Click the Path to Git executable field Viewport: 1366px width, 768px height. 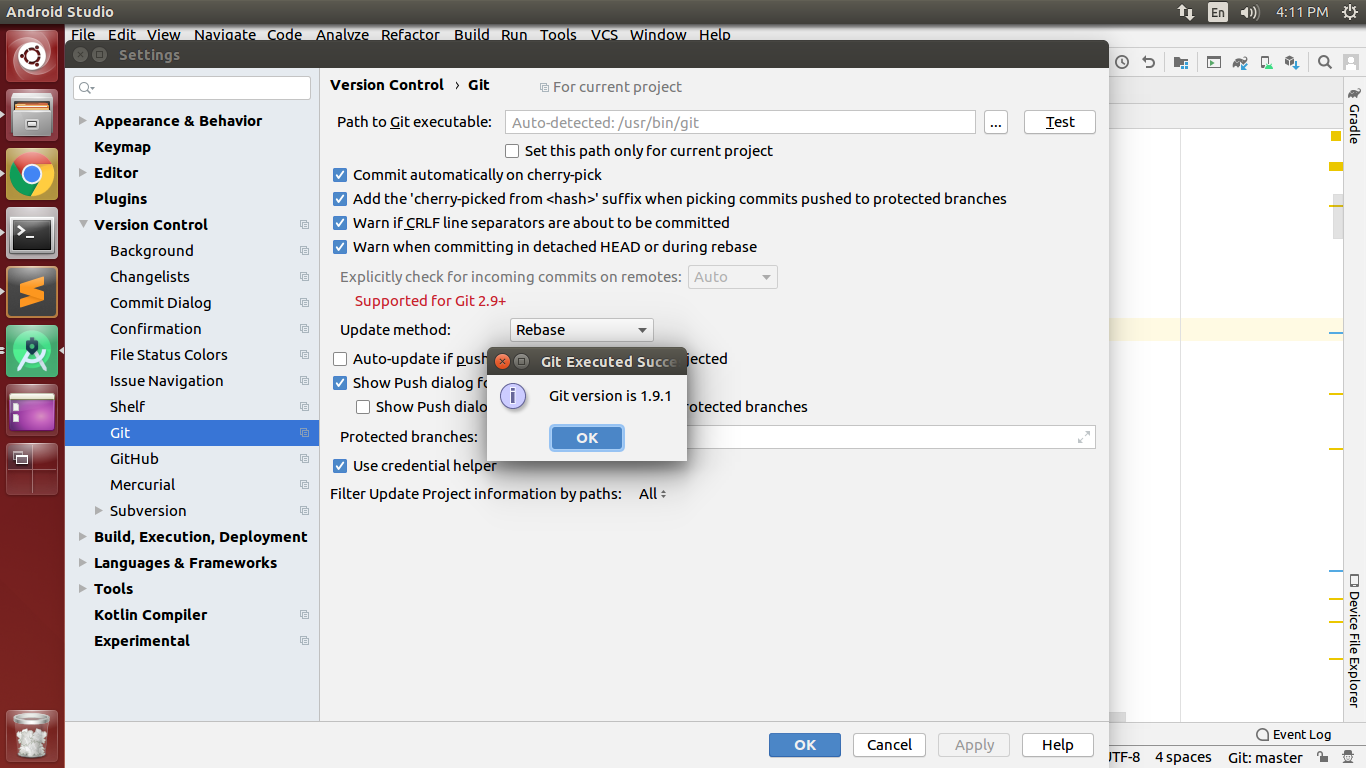coord(740,122)
